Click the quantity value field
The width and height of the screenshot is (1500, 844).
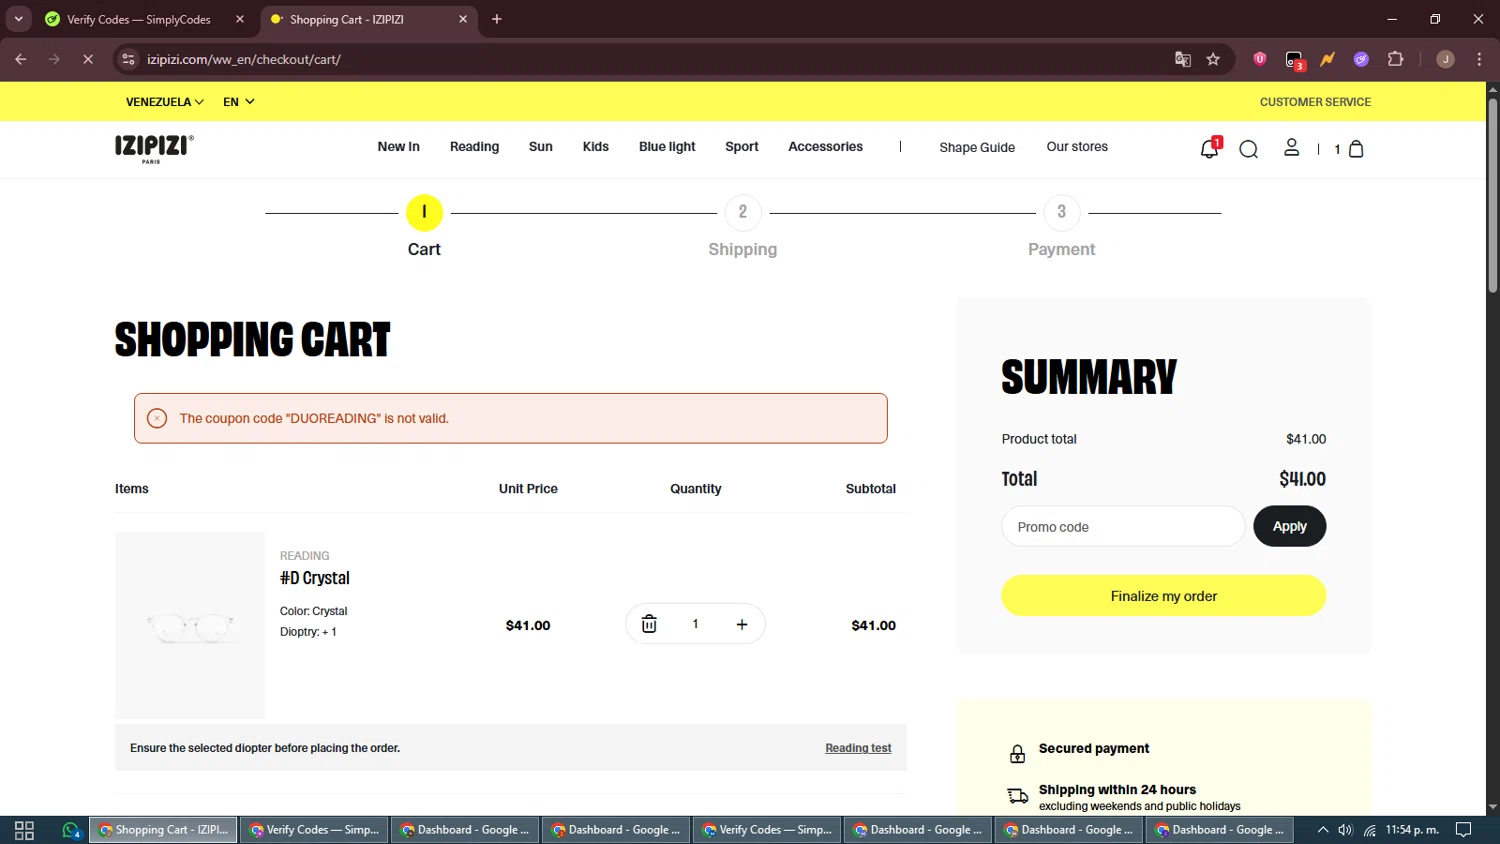click(x=695, y=624)
